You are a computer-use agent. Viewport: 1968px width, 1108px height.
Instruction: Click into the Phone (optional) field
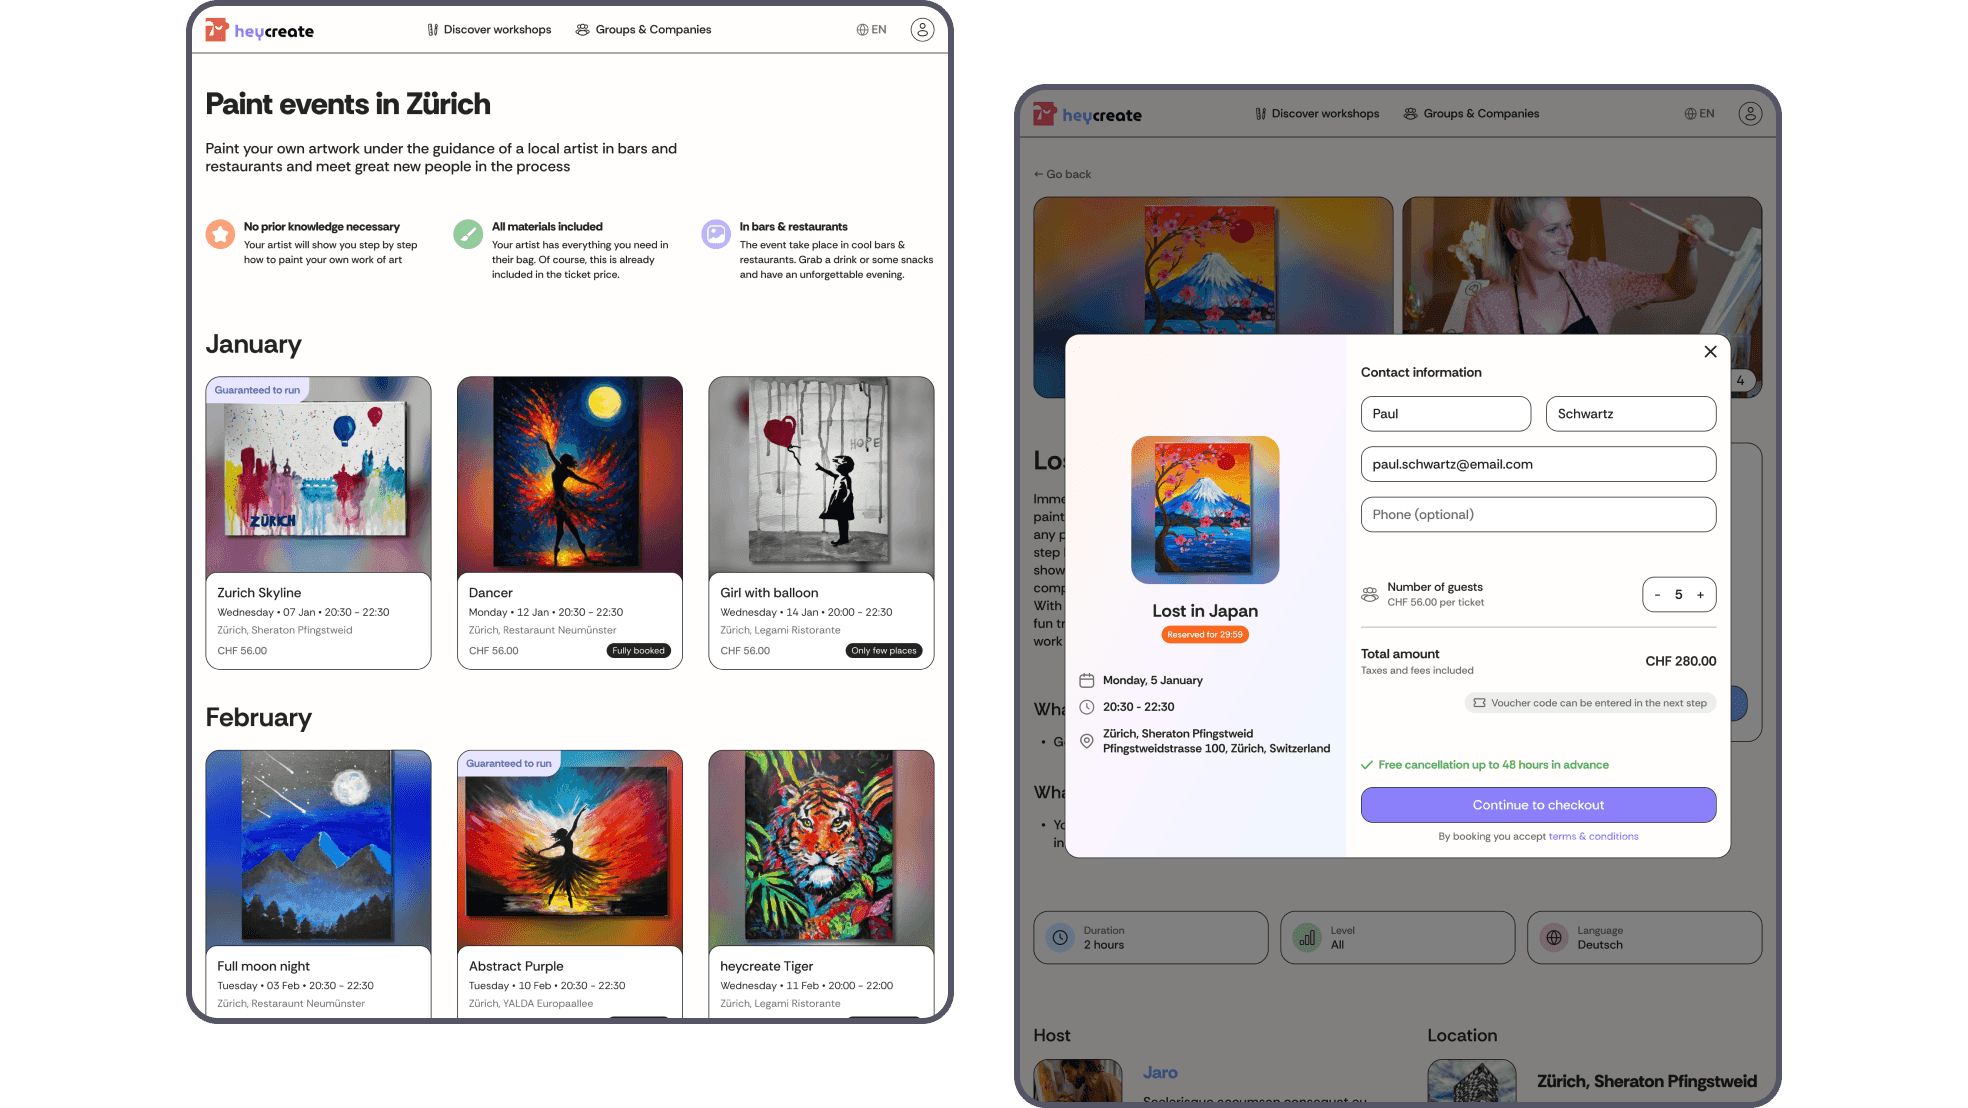click(1537, 514)
